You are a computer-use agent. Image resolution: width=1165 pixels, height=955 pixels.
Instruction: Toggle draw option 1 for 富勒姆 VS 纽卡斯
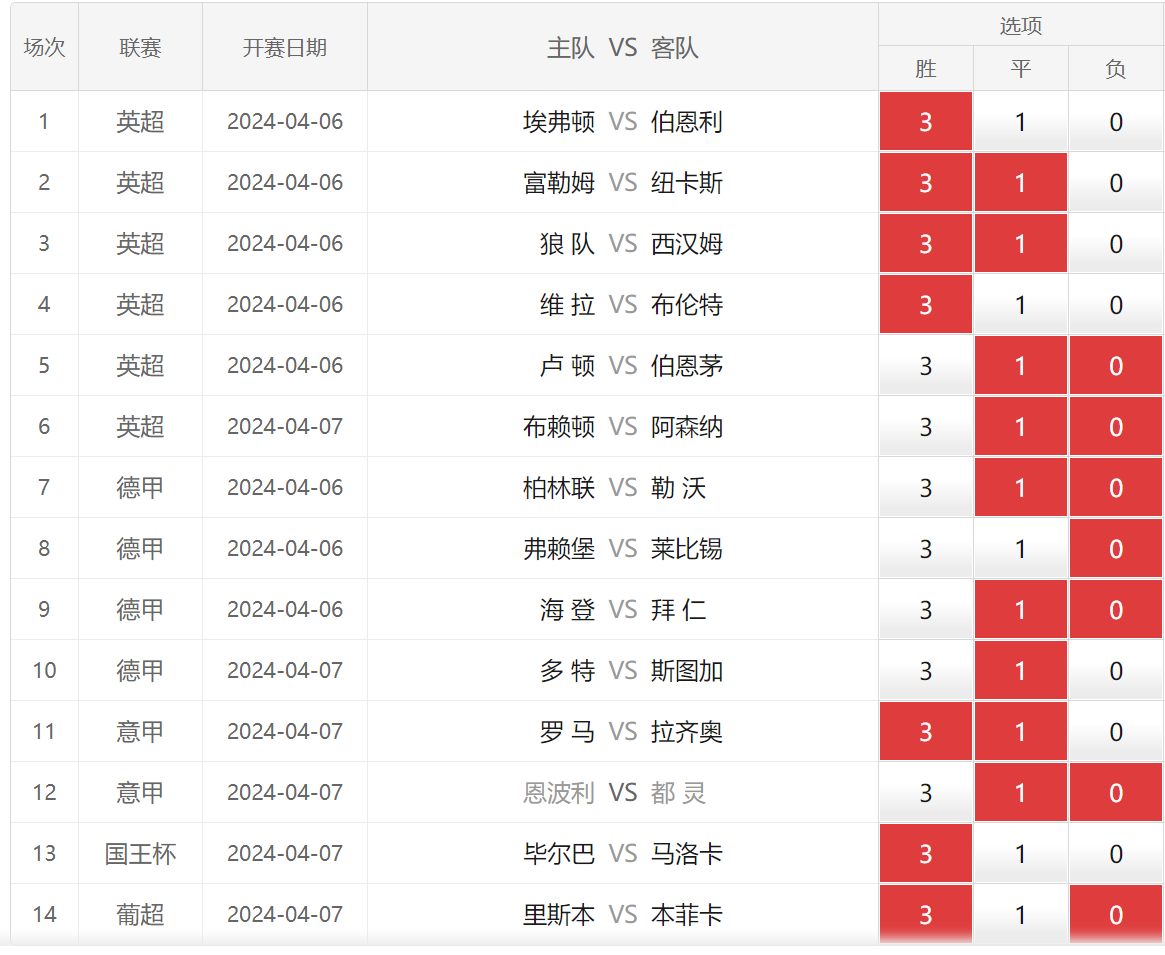[x=1020, y=182]
